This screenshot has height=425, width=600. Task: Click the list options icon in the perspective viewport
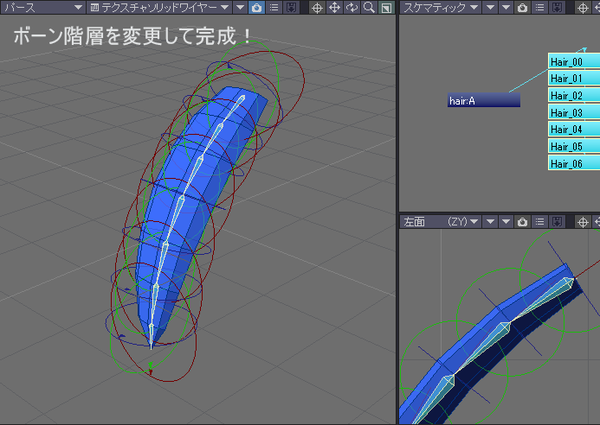coord(274,8)
